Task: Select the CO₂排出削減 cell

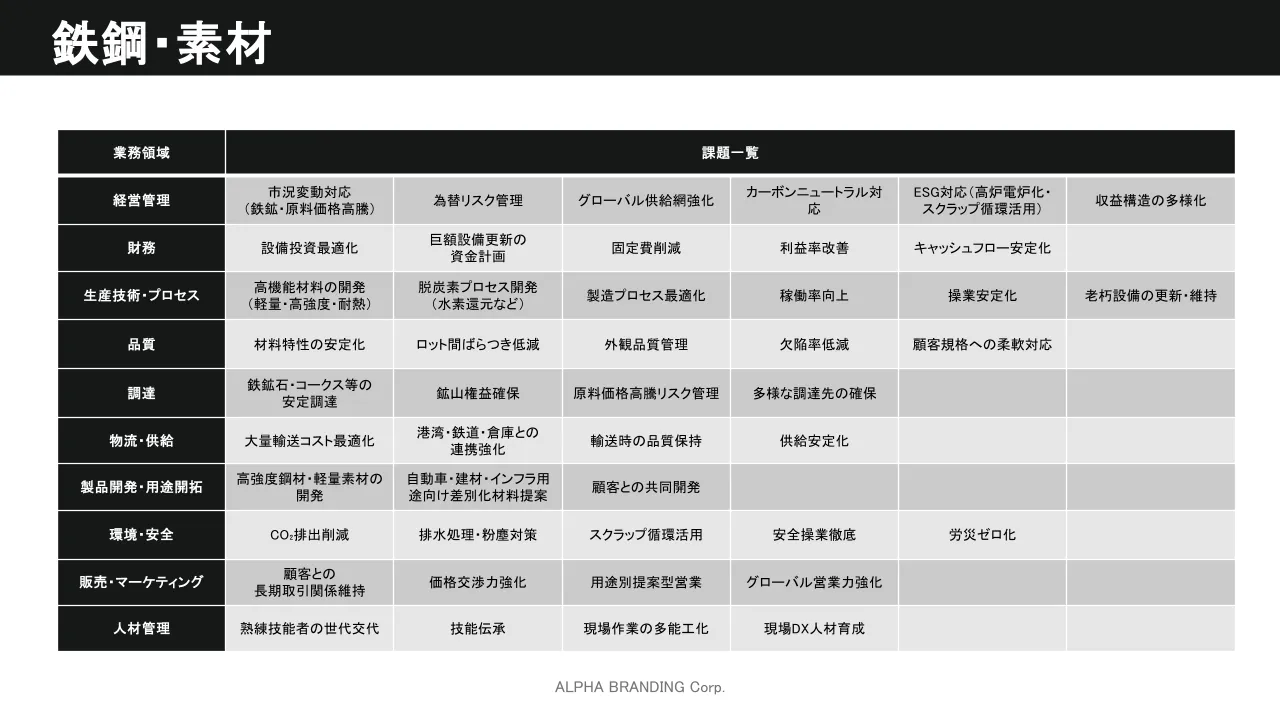Action: (309, 535)
